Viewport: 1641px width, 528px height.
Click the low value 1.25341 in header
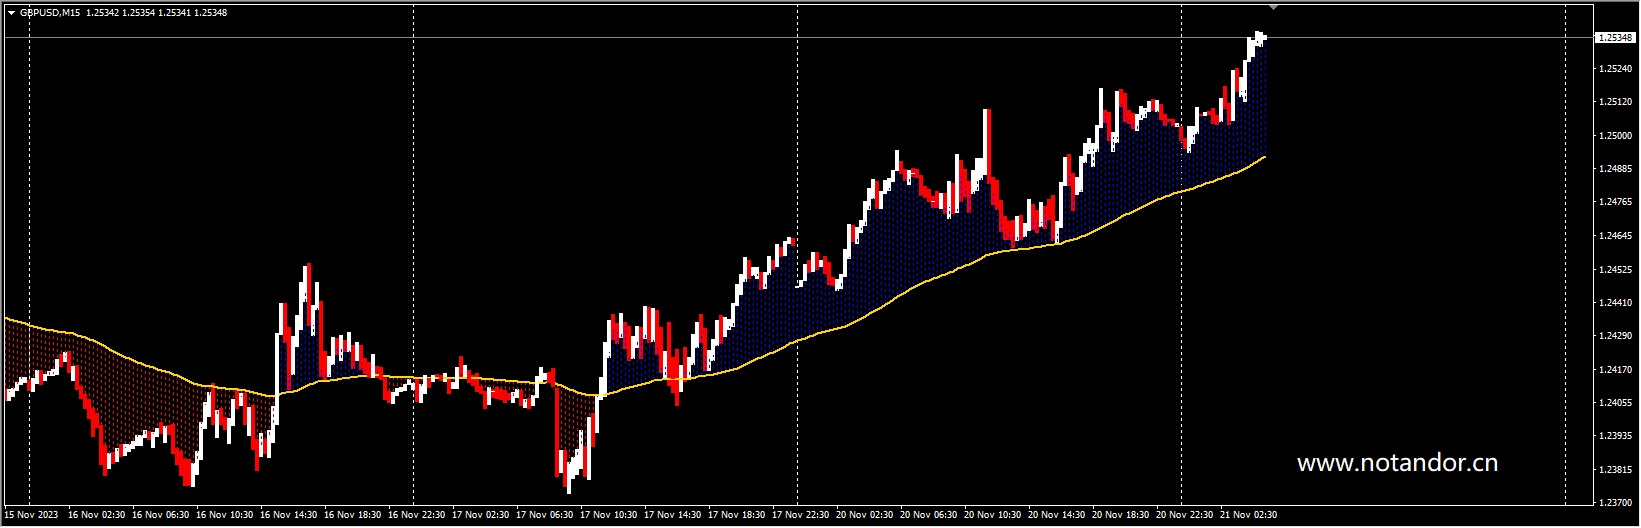tap(174, 13)
